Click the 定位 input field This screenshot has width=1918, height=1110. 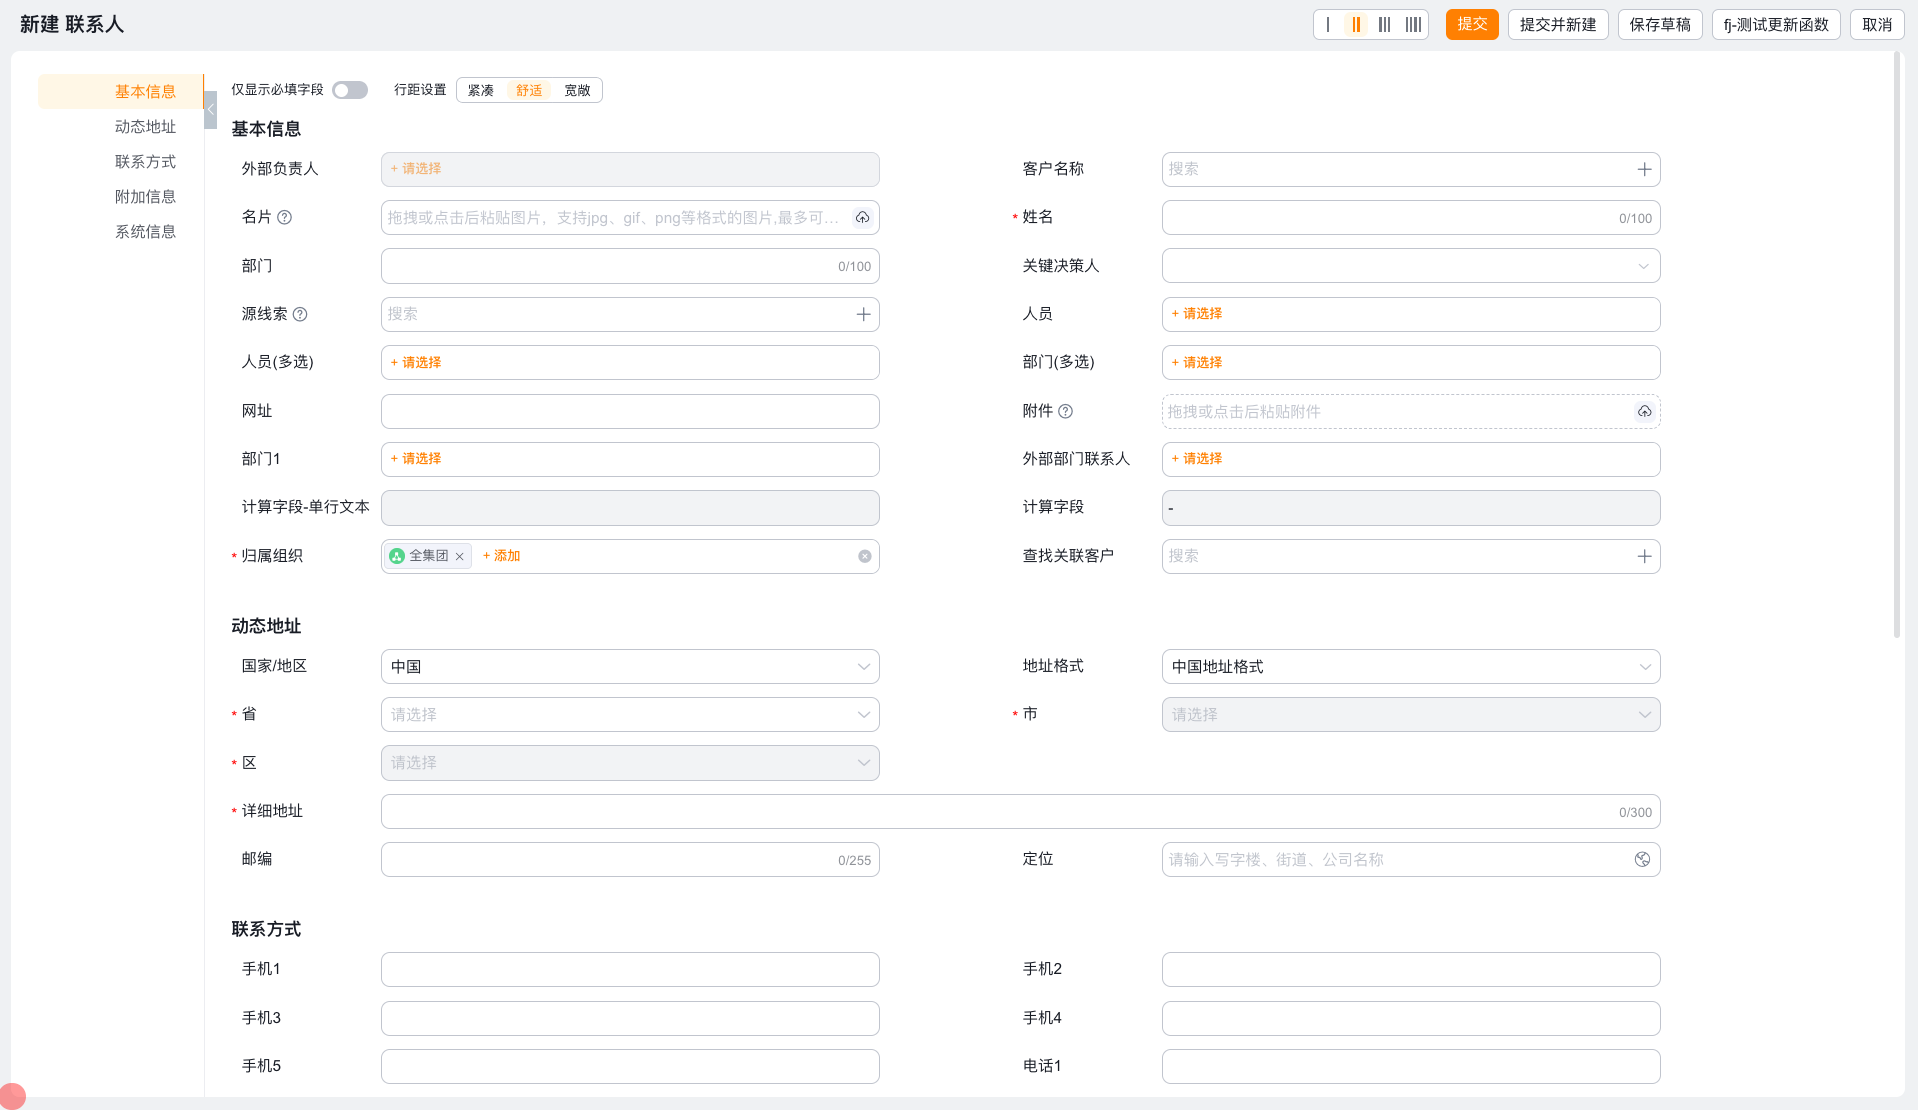1411,860
